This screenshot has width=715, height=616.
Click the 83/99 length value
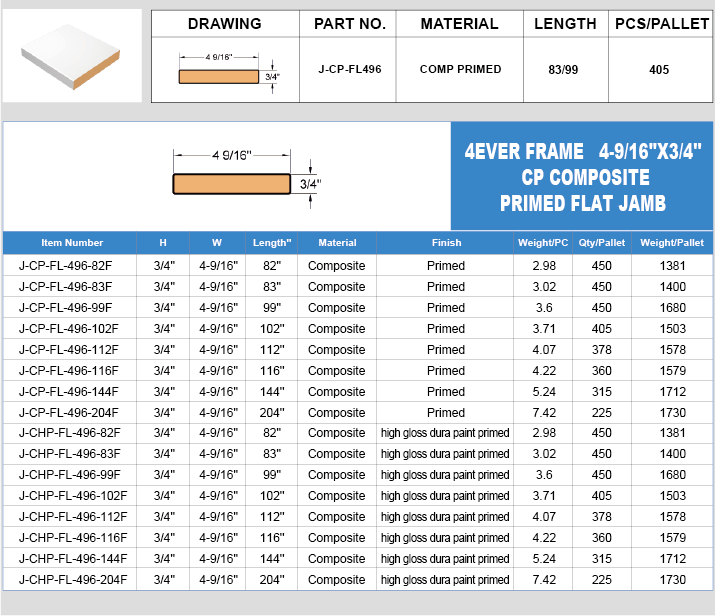pos(563,70)
